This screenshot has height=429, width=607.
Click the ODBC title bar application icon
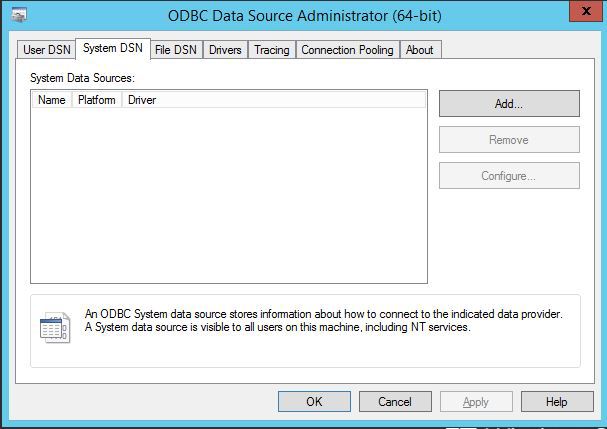click(19, 15)
